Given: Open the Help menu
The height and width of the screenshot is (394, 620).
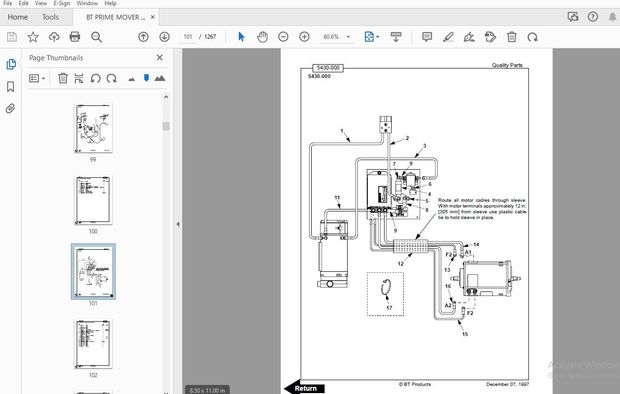Looking at the screenshot, I should point(110,3).
